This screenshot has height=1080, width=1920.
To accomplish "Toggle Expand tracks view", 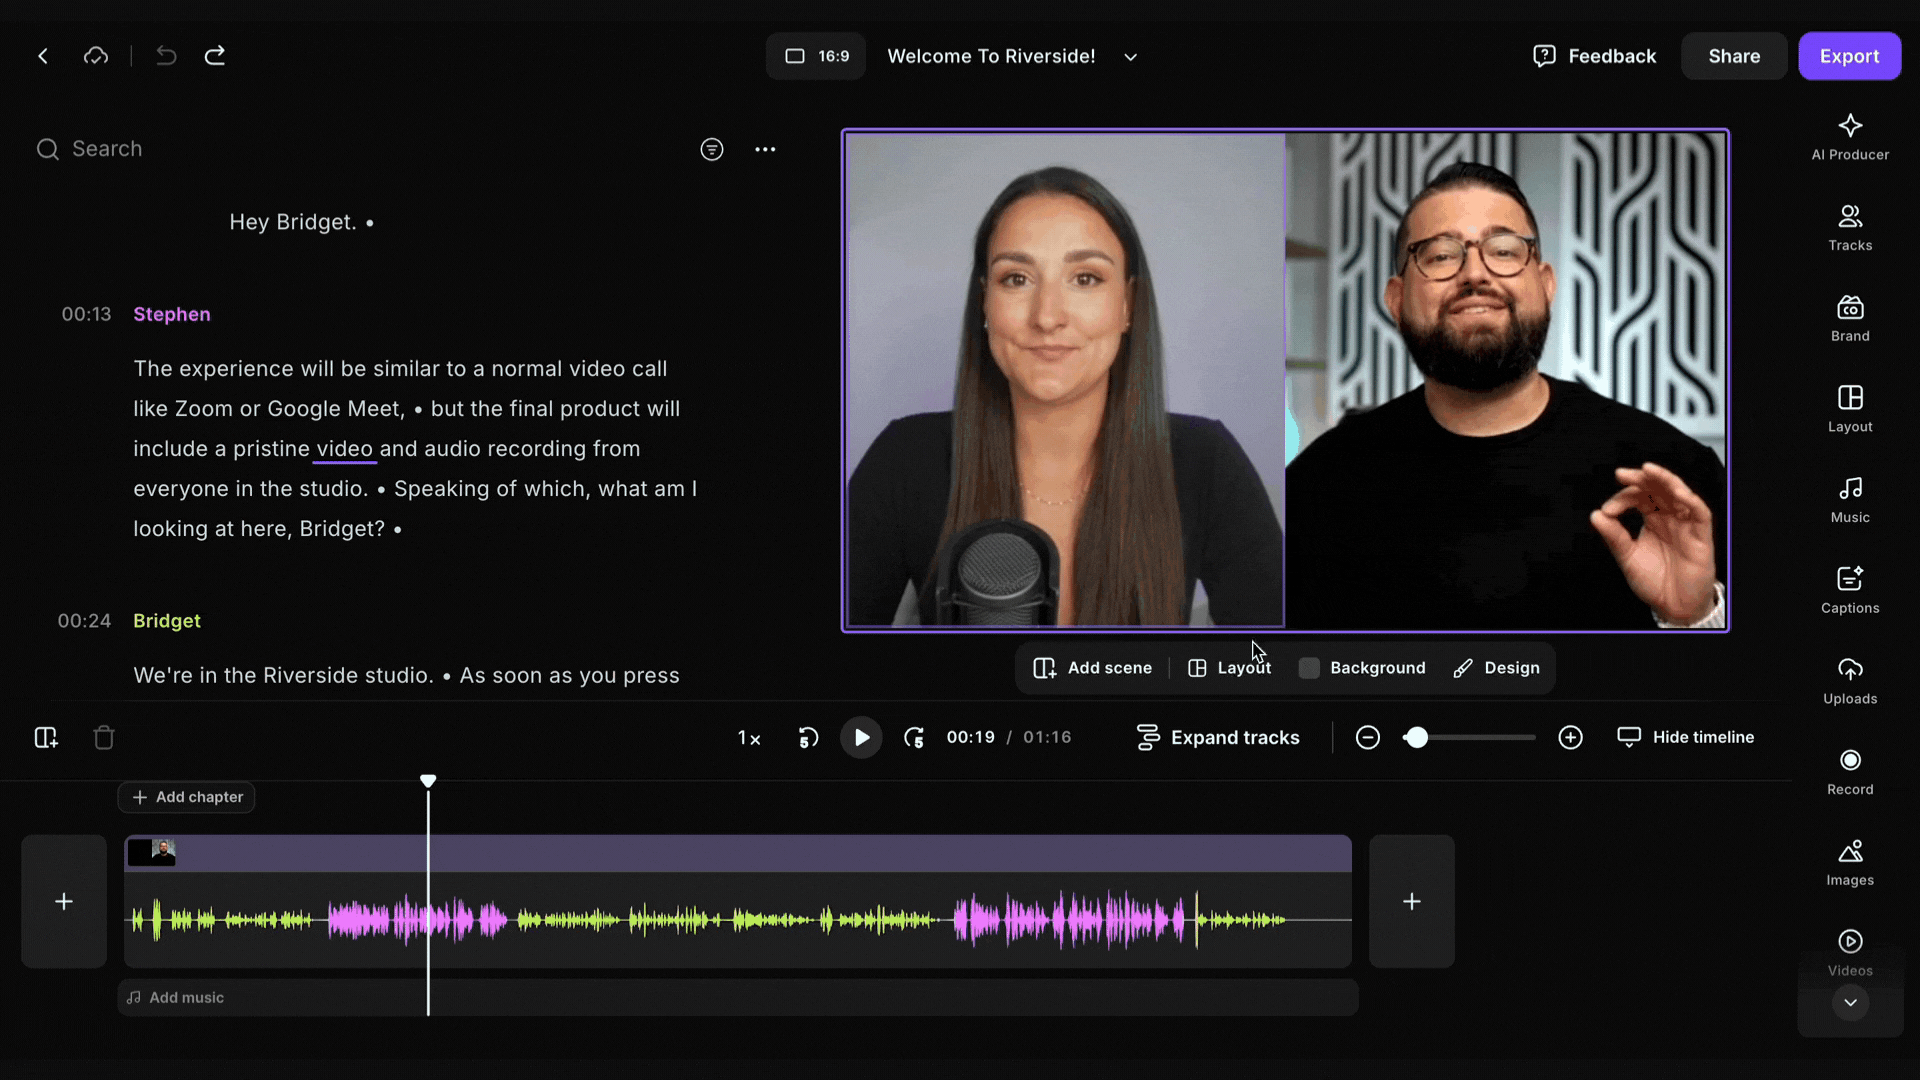I will (x=1218, y=737).
